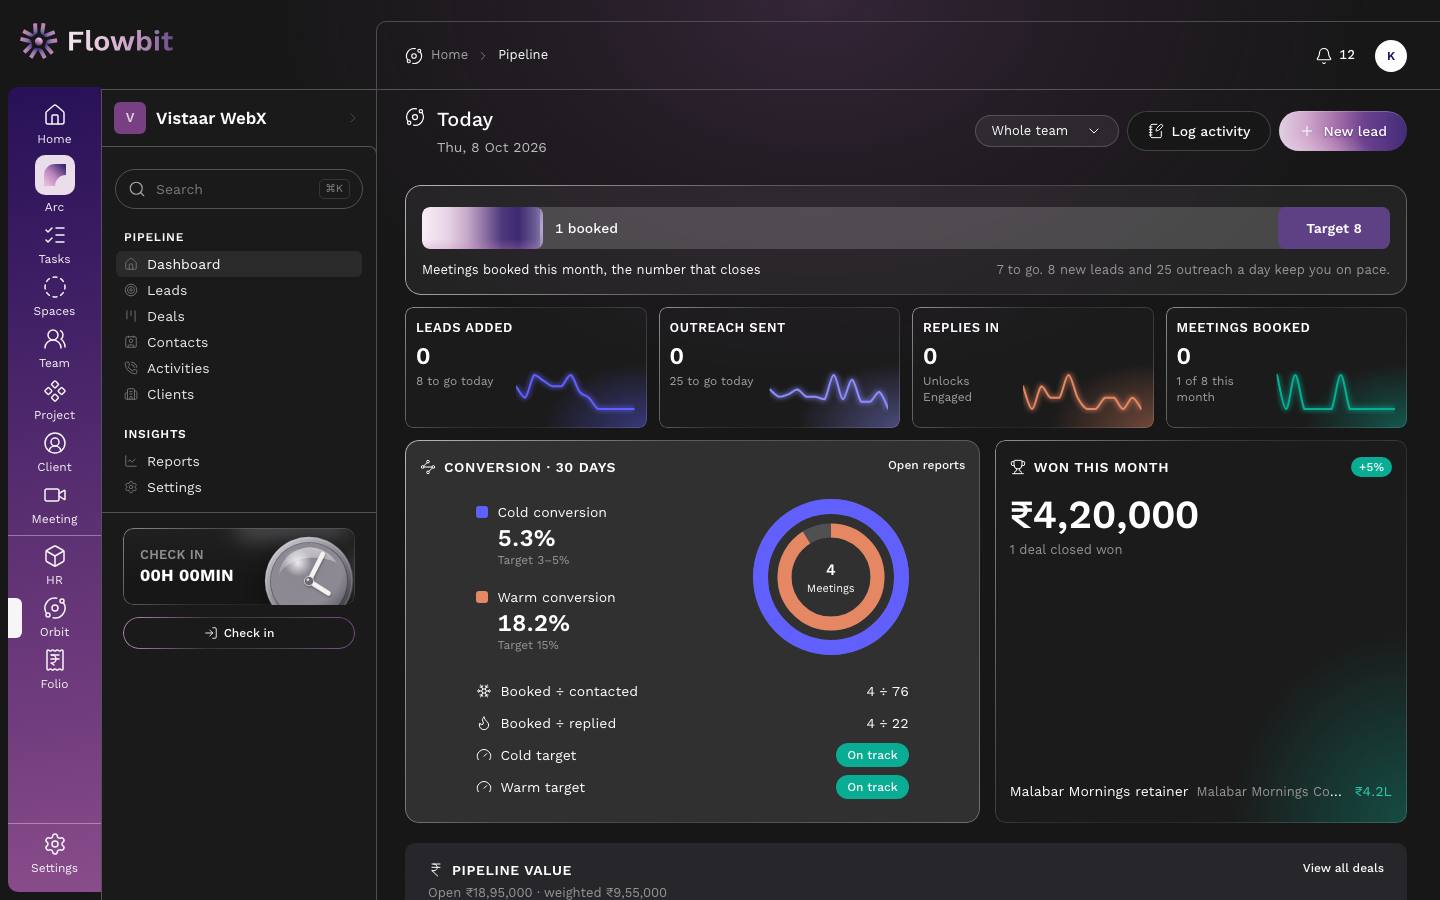The width and height of the screenshot is (1440, 900).
Task: Click the Home breadcrumb link
Action: pyautogui.click(x=449, y=55)
